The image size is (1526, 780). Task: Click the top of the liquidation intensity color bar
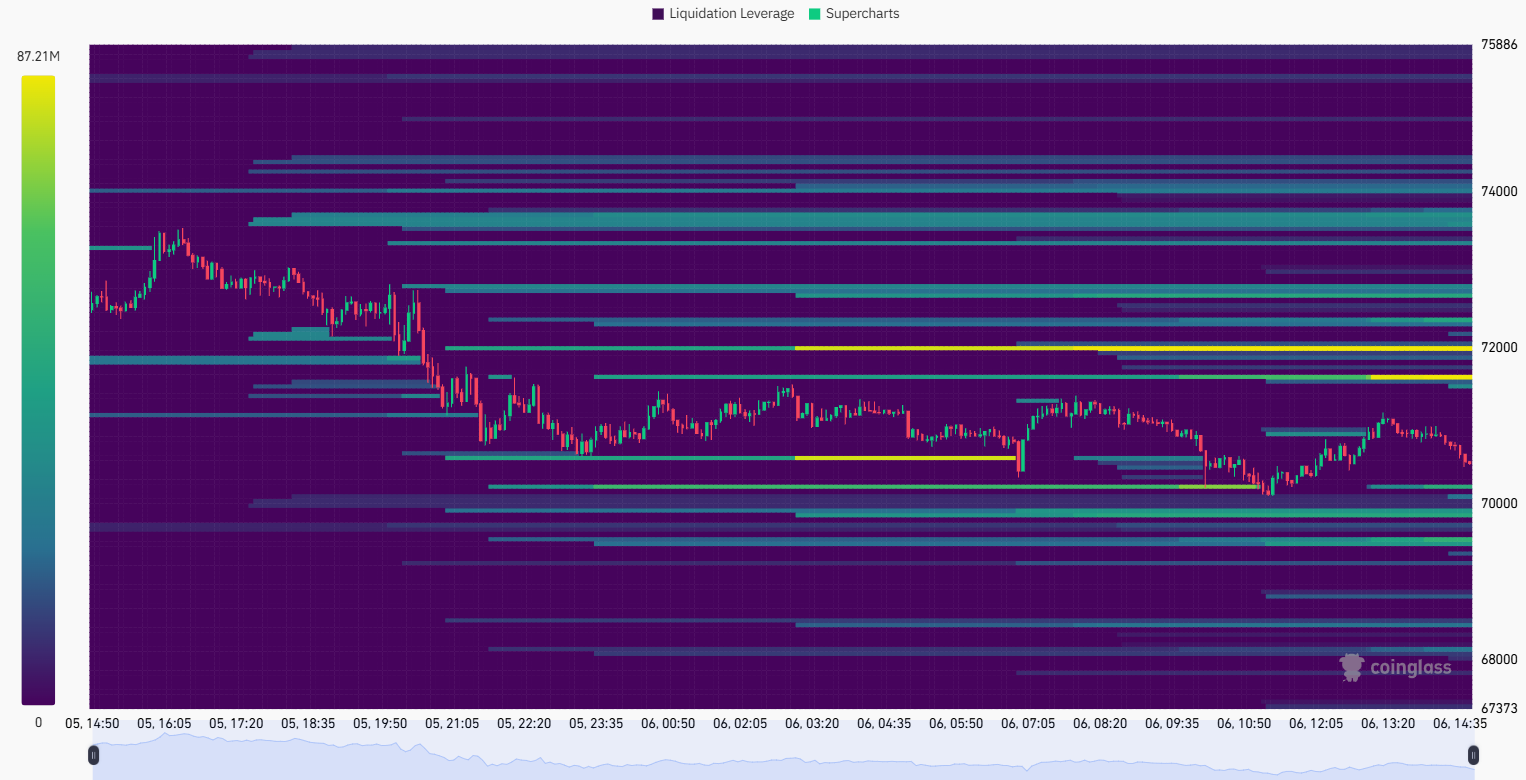pyautogui.click(x=36, y=80)
